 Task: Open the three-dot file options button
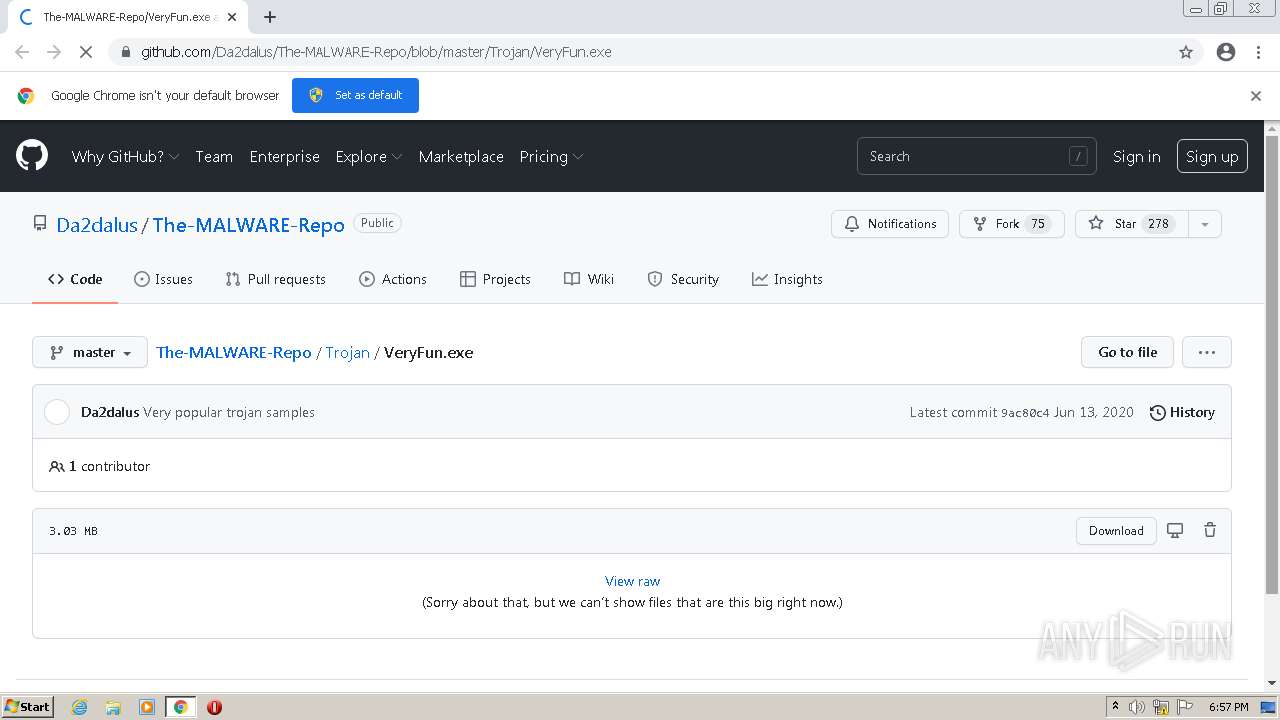(x=1207, y=352)
